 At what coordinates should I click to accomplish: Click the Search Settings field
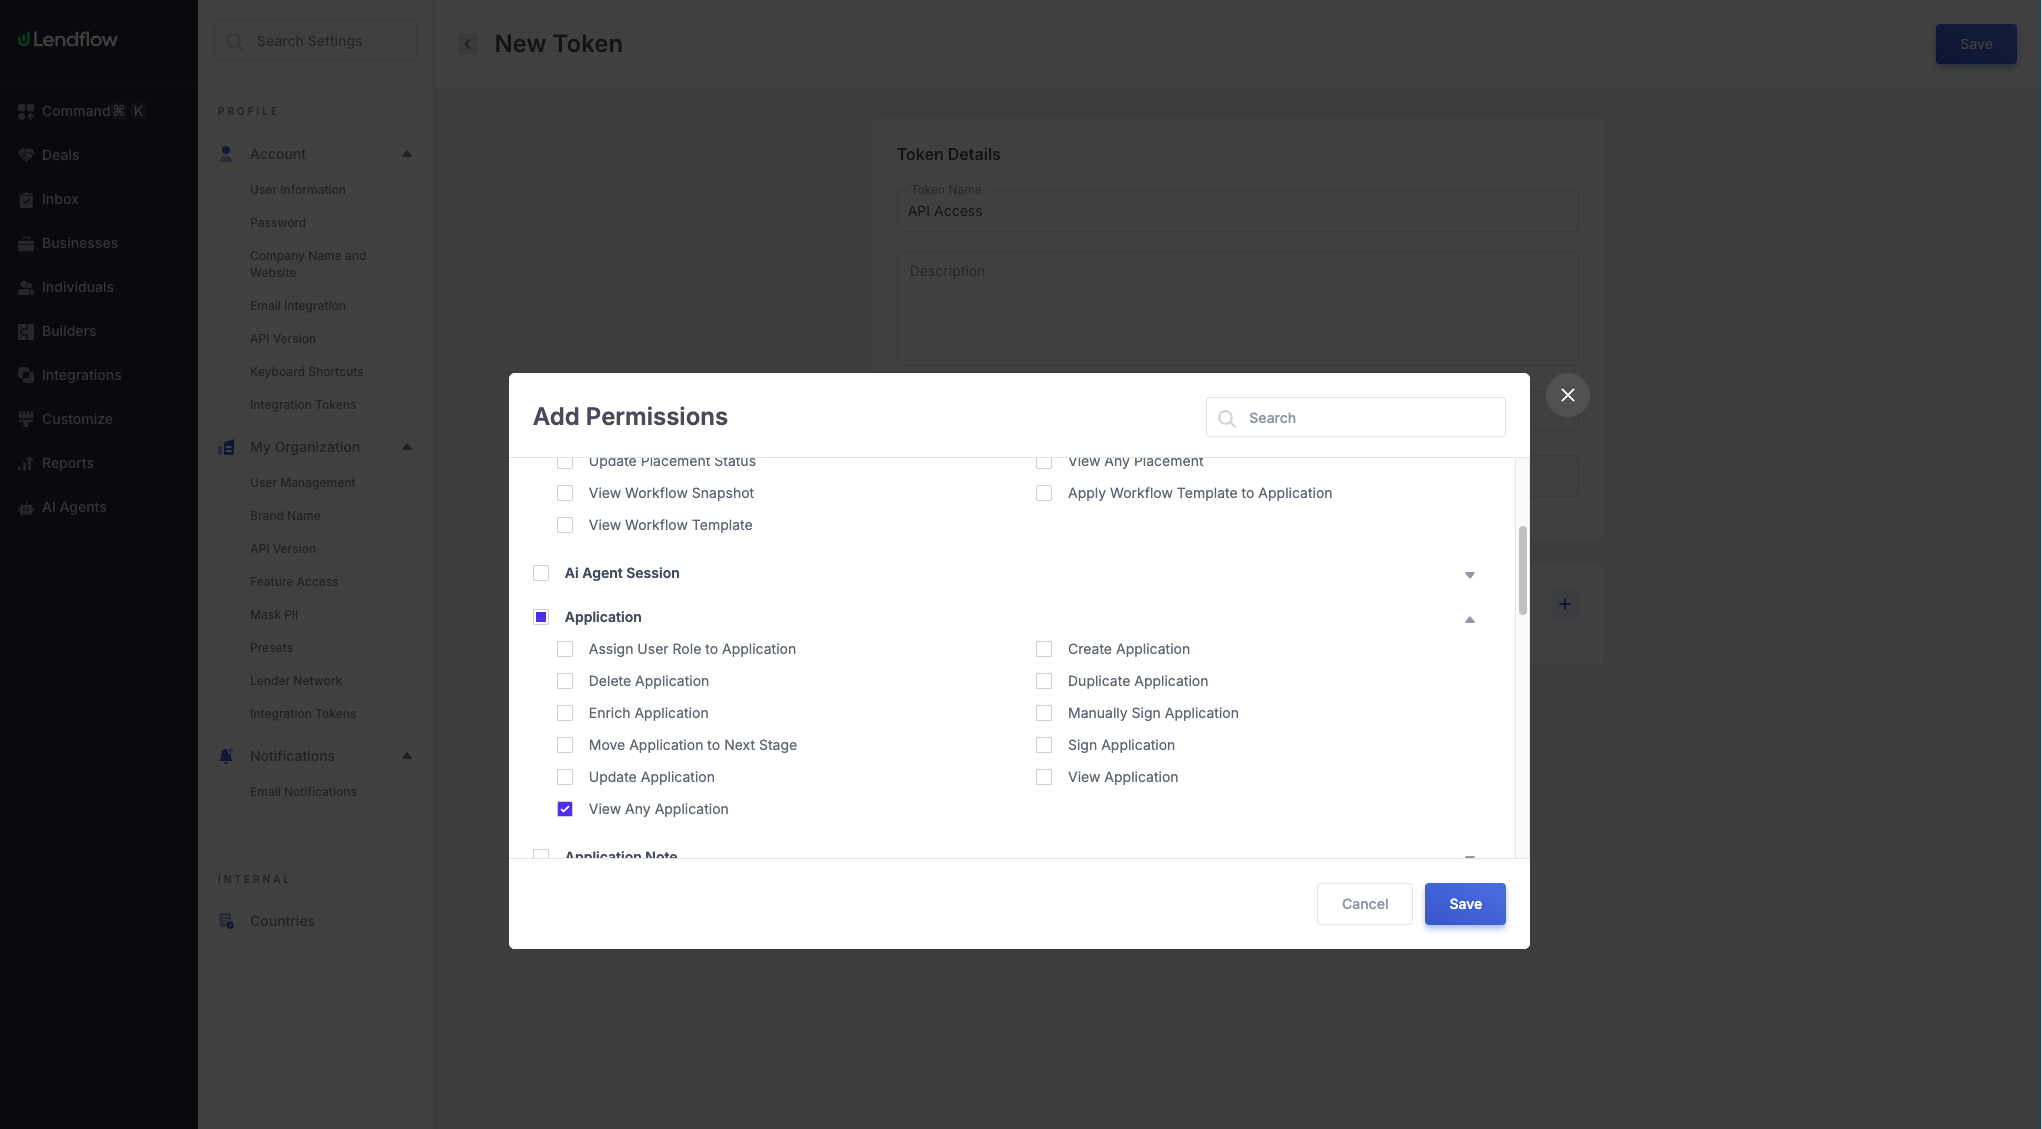[x=315, y=41]
